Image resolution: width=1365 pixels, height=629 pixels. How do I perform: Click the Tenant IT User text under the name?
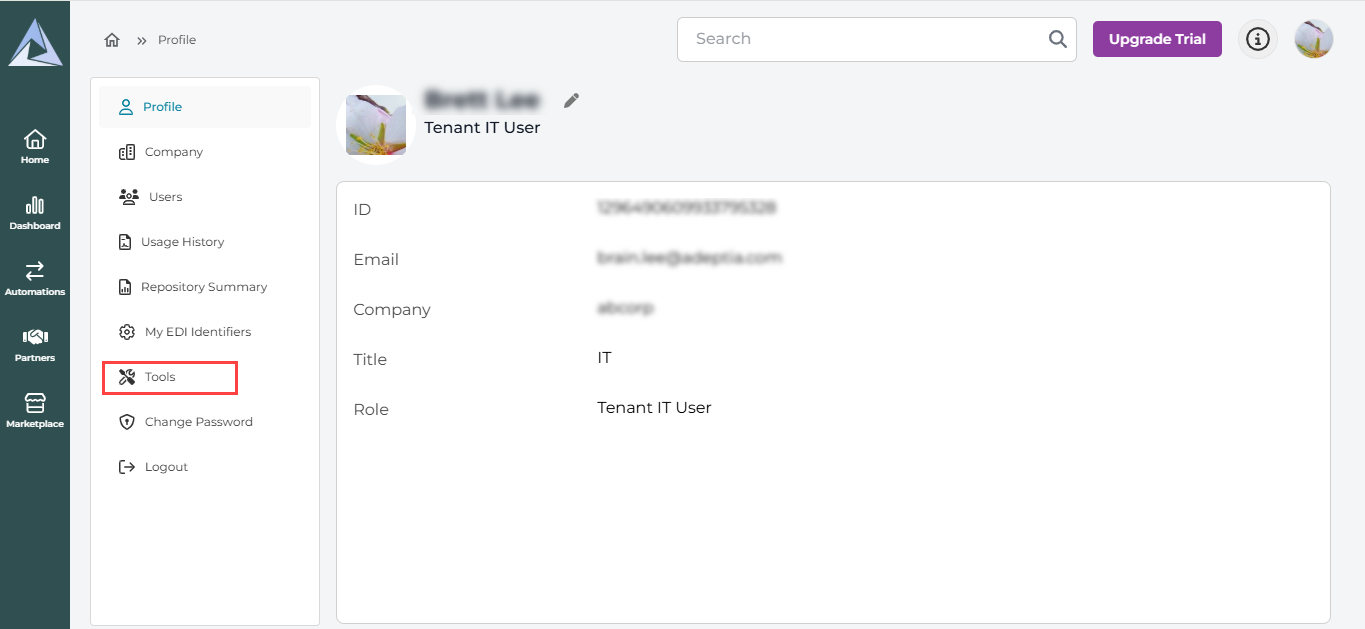pyautogui.click(x=482, y=128)
